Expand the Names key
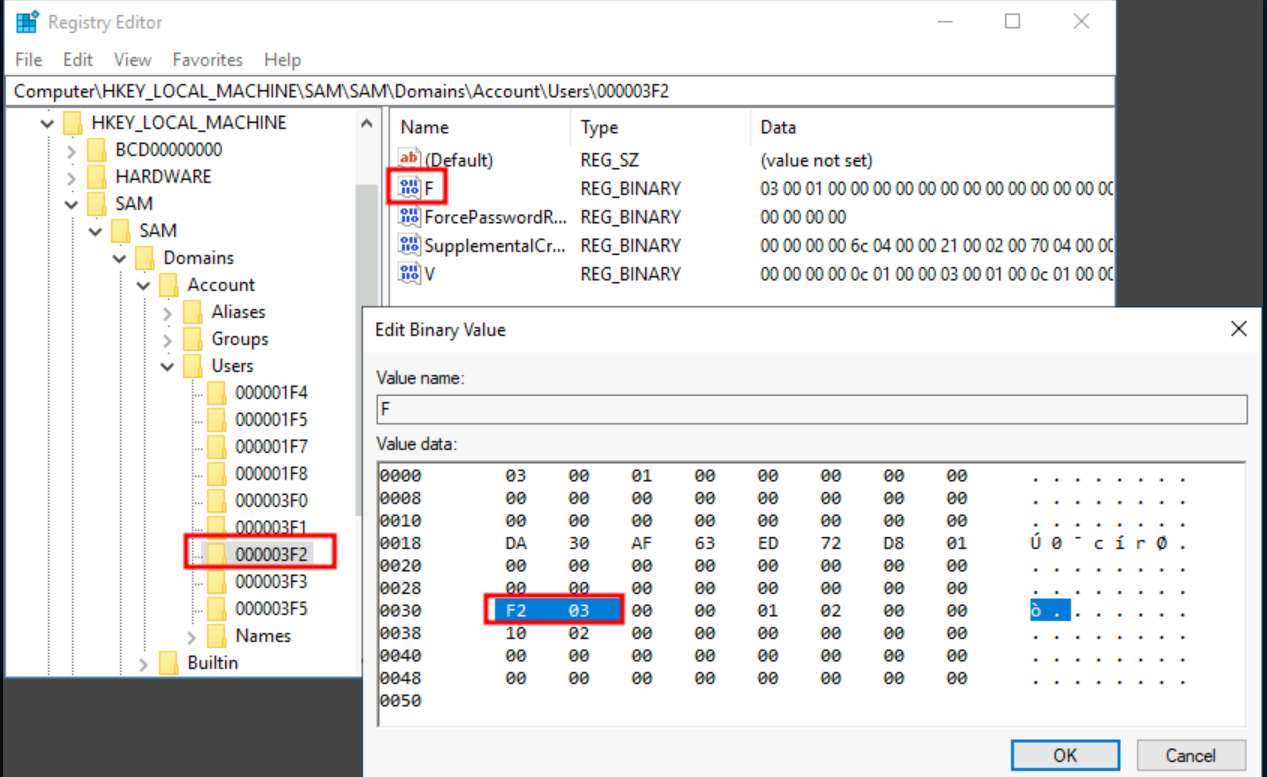 click(191, 637)
